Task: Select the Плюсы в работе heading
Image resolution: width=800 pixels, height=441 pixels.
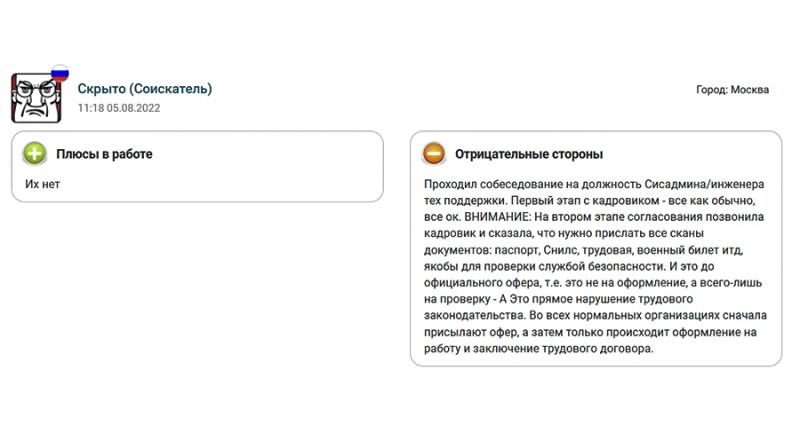Action: (x=104, y=154)
